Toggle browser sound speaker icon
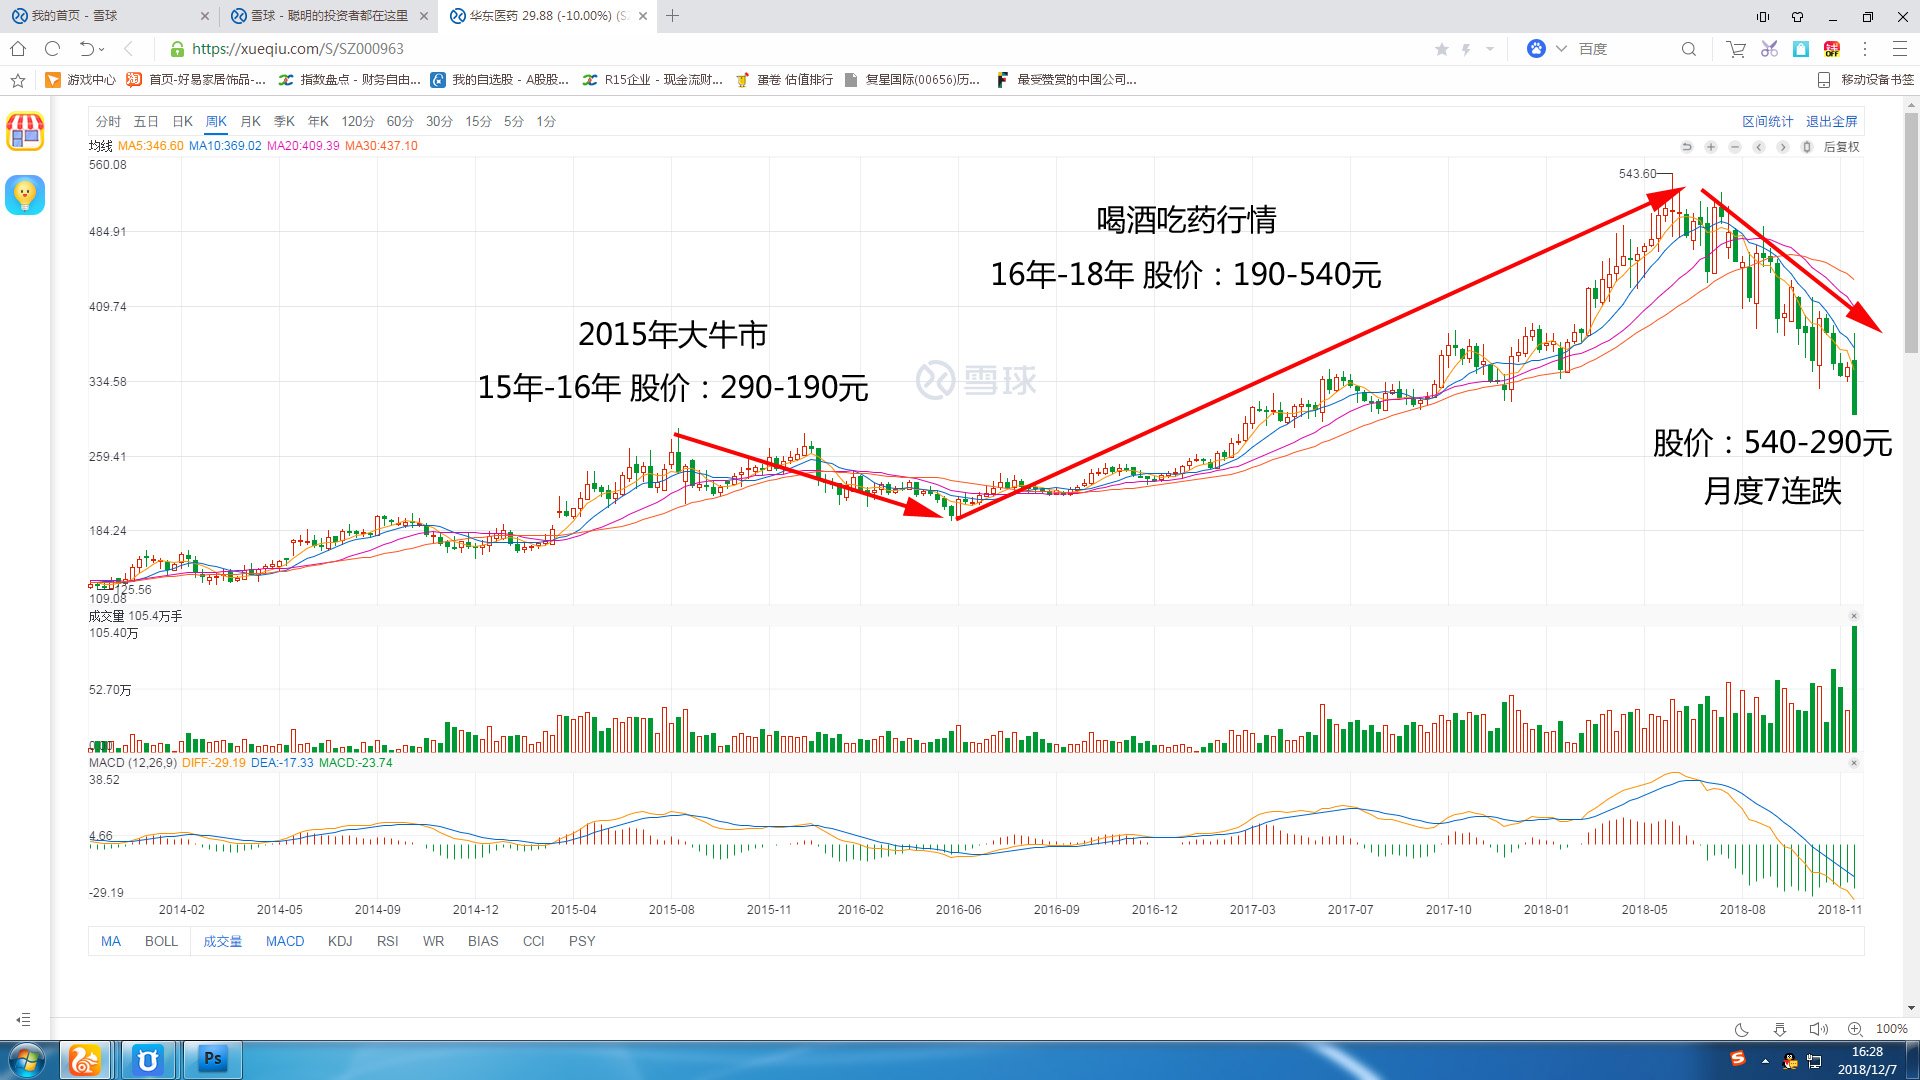 click(1817, 1029)
